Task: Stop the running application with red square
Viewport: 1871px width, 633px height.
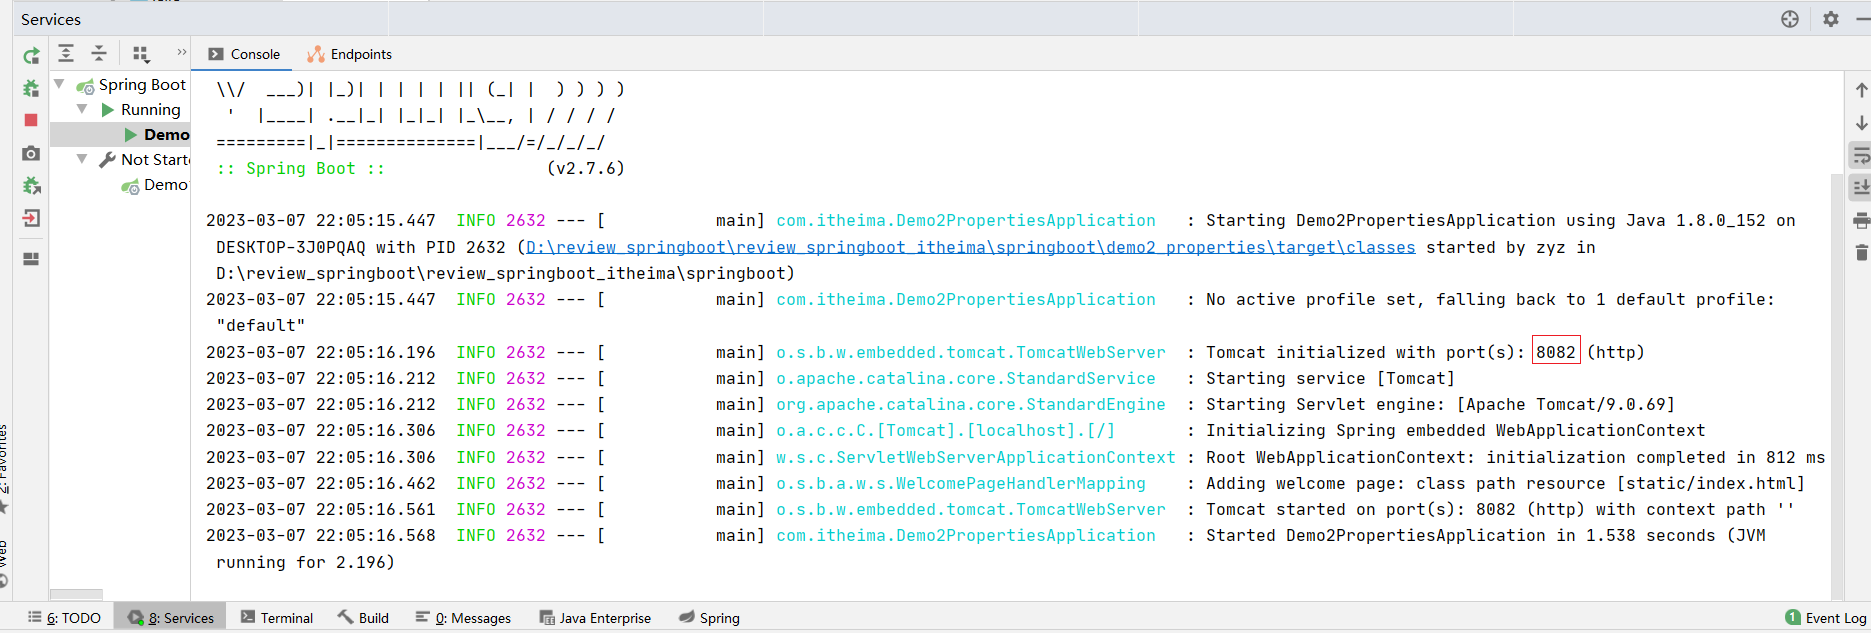Action: click(31, 120)
